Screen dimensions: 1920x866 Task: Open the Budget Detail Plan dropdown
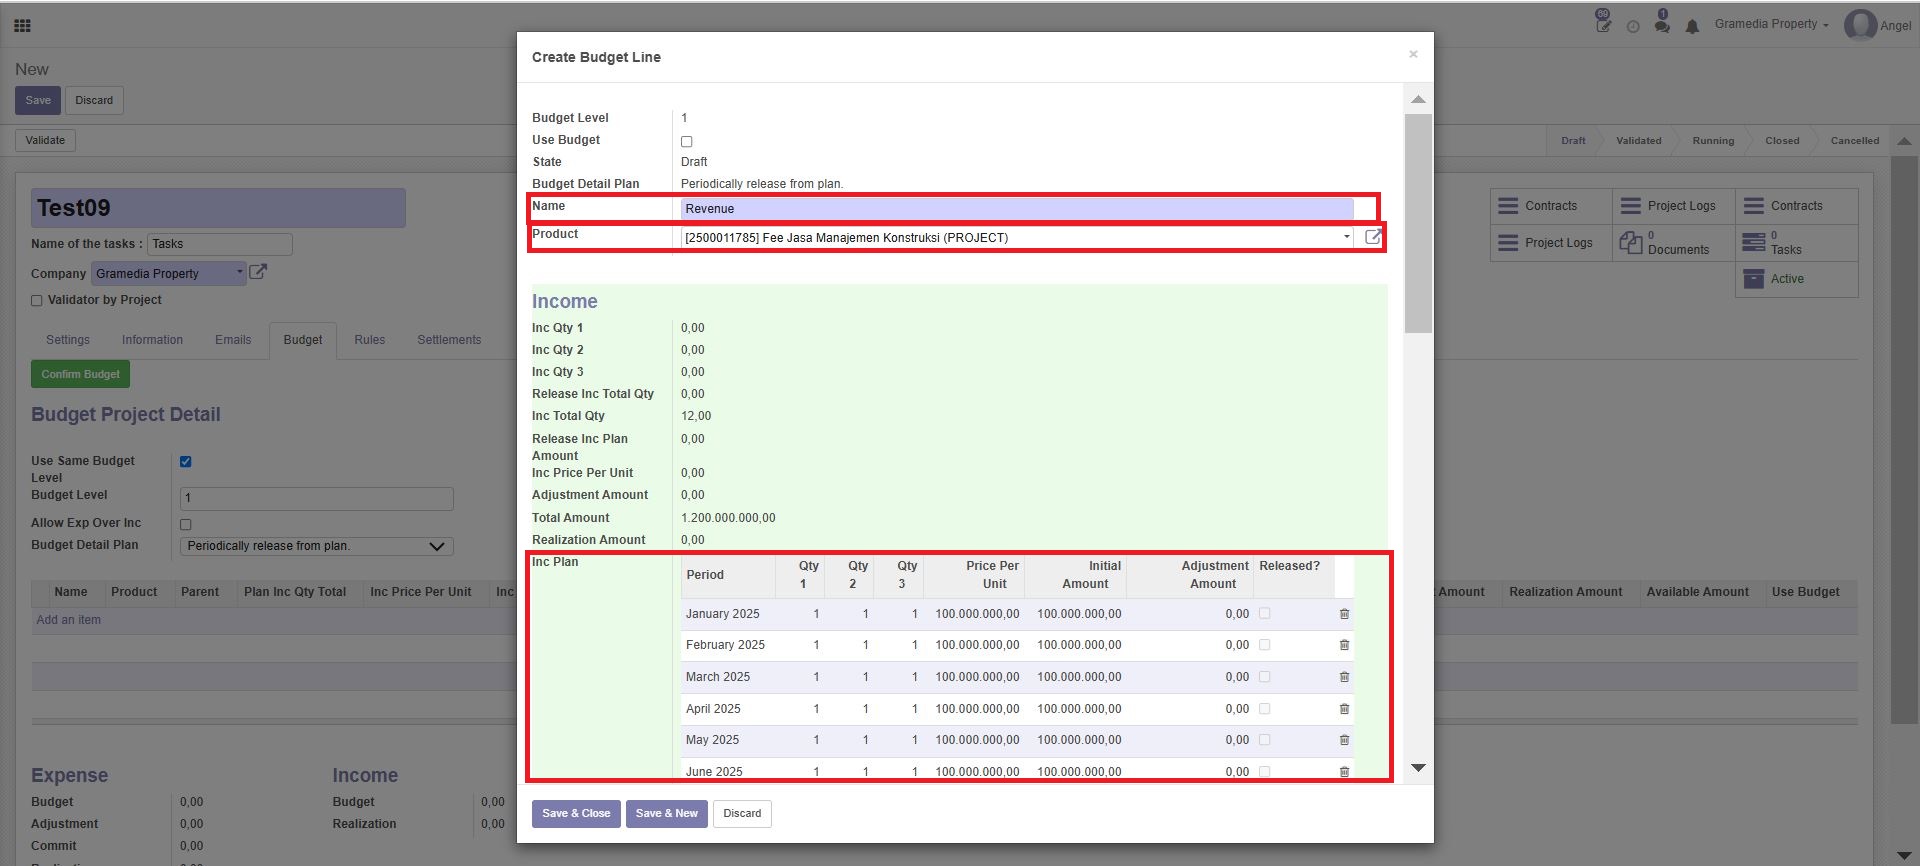click(x=316, y=546)
